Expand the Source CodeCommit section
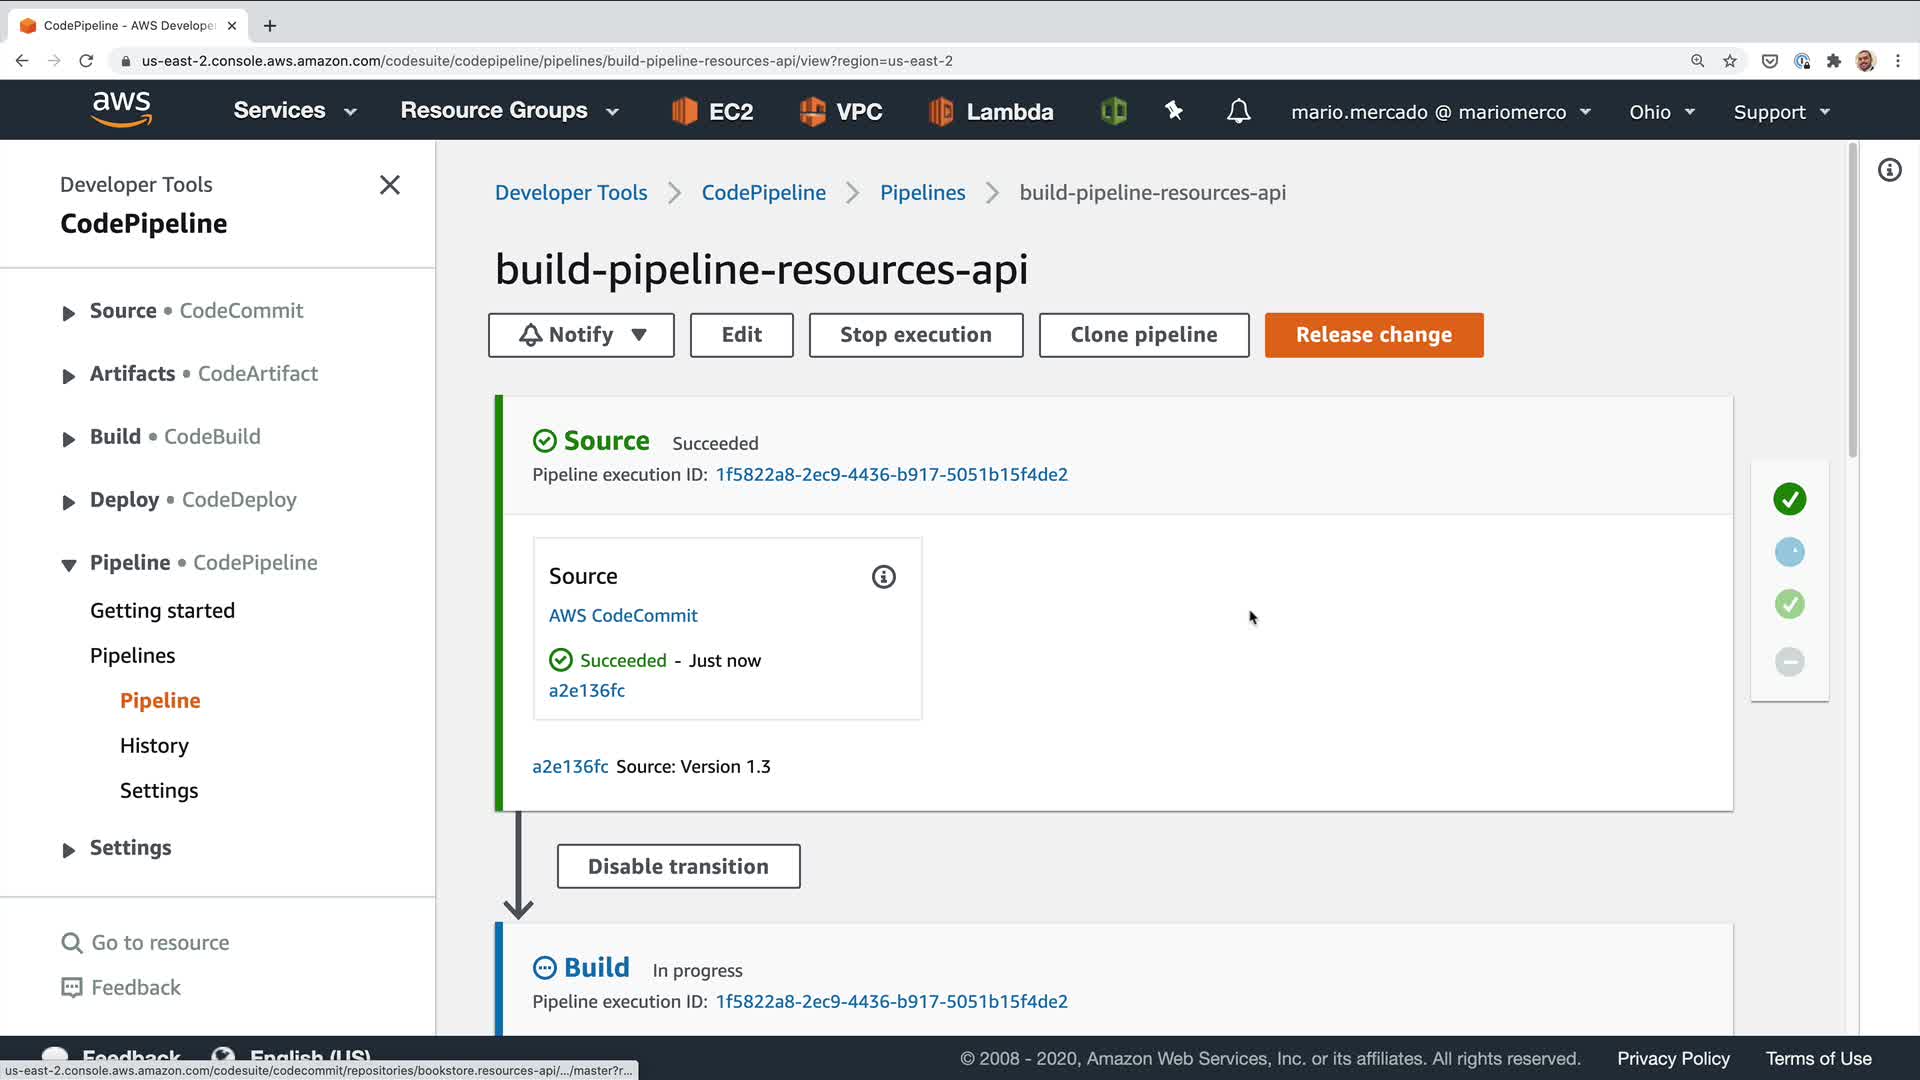Screen dimensions: 1920x1080 pos(69,313)
